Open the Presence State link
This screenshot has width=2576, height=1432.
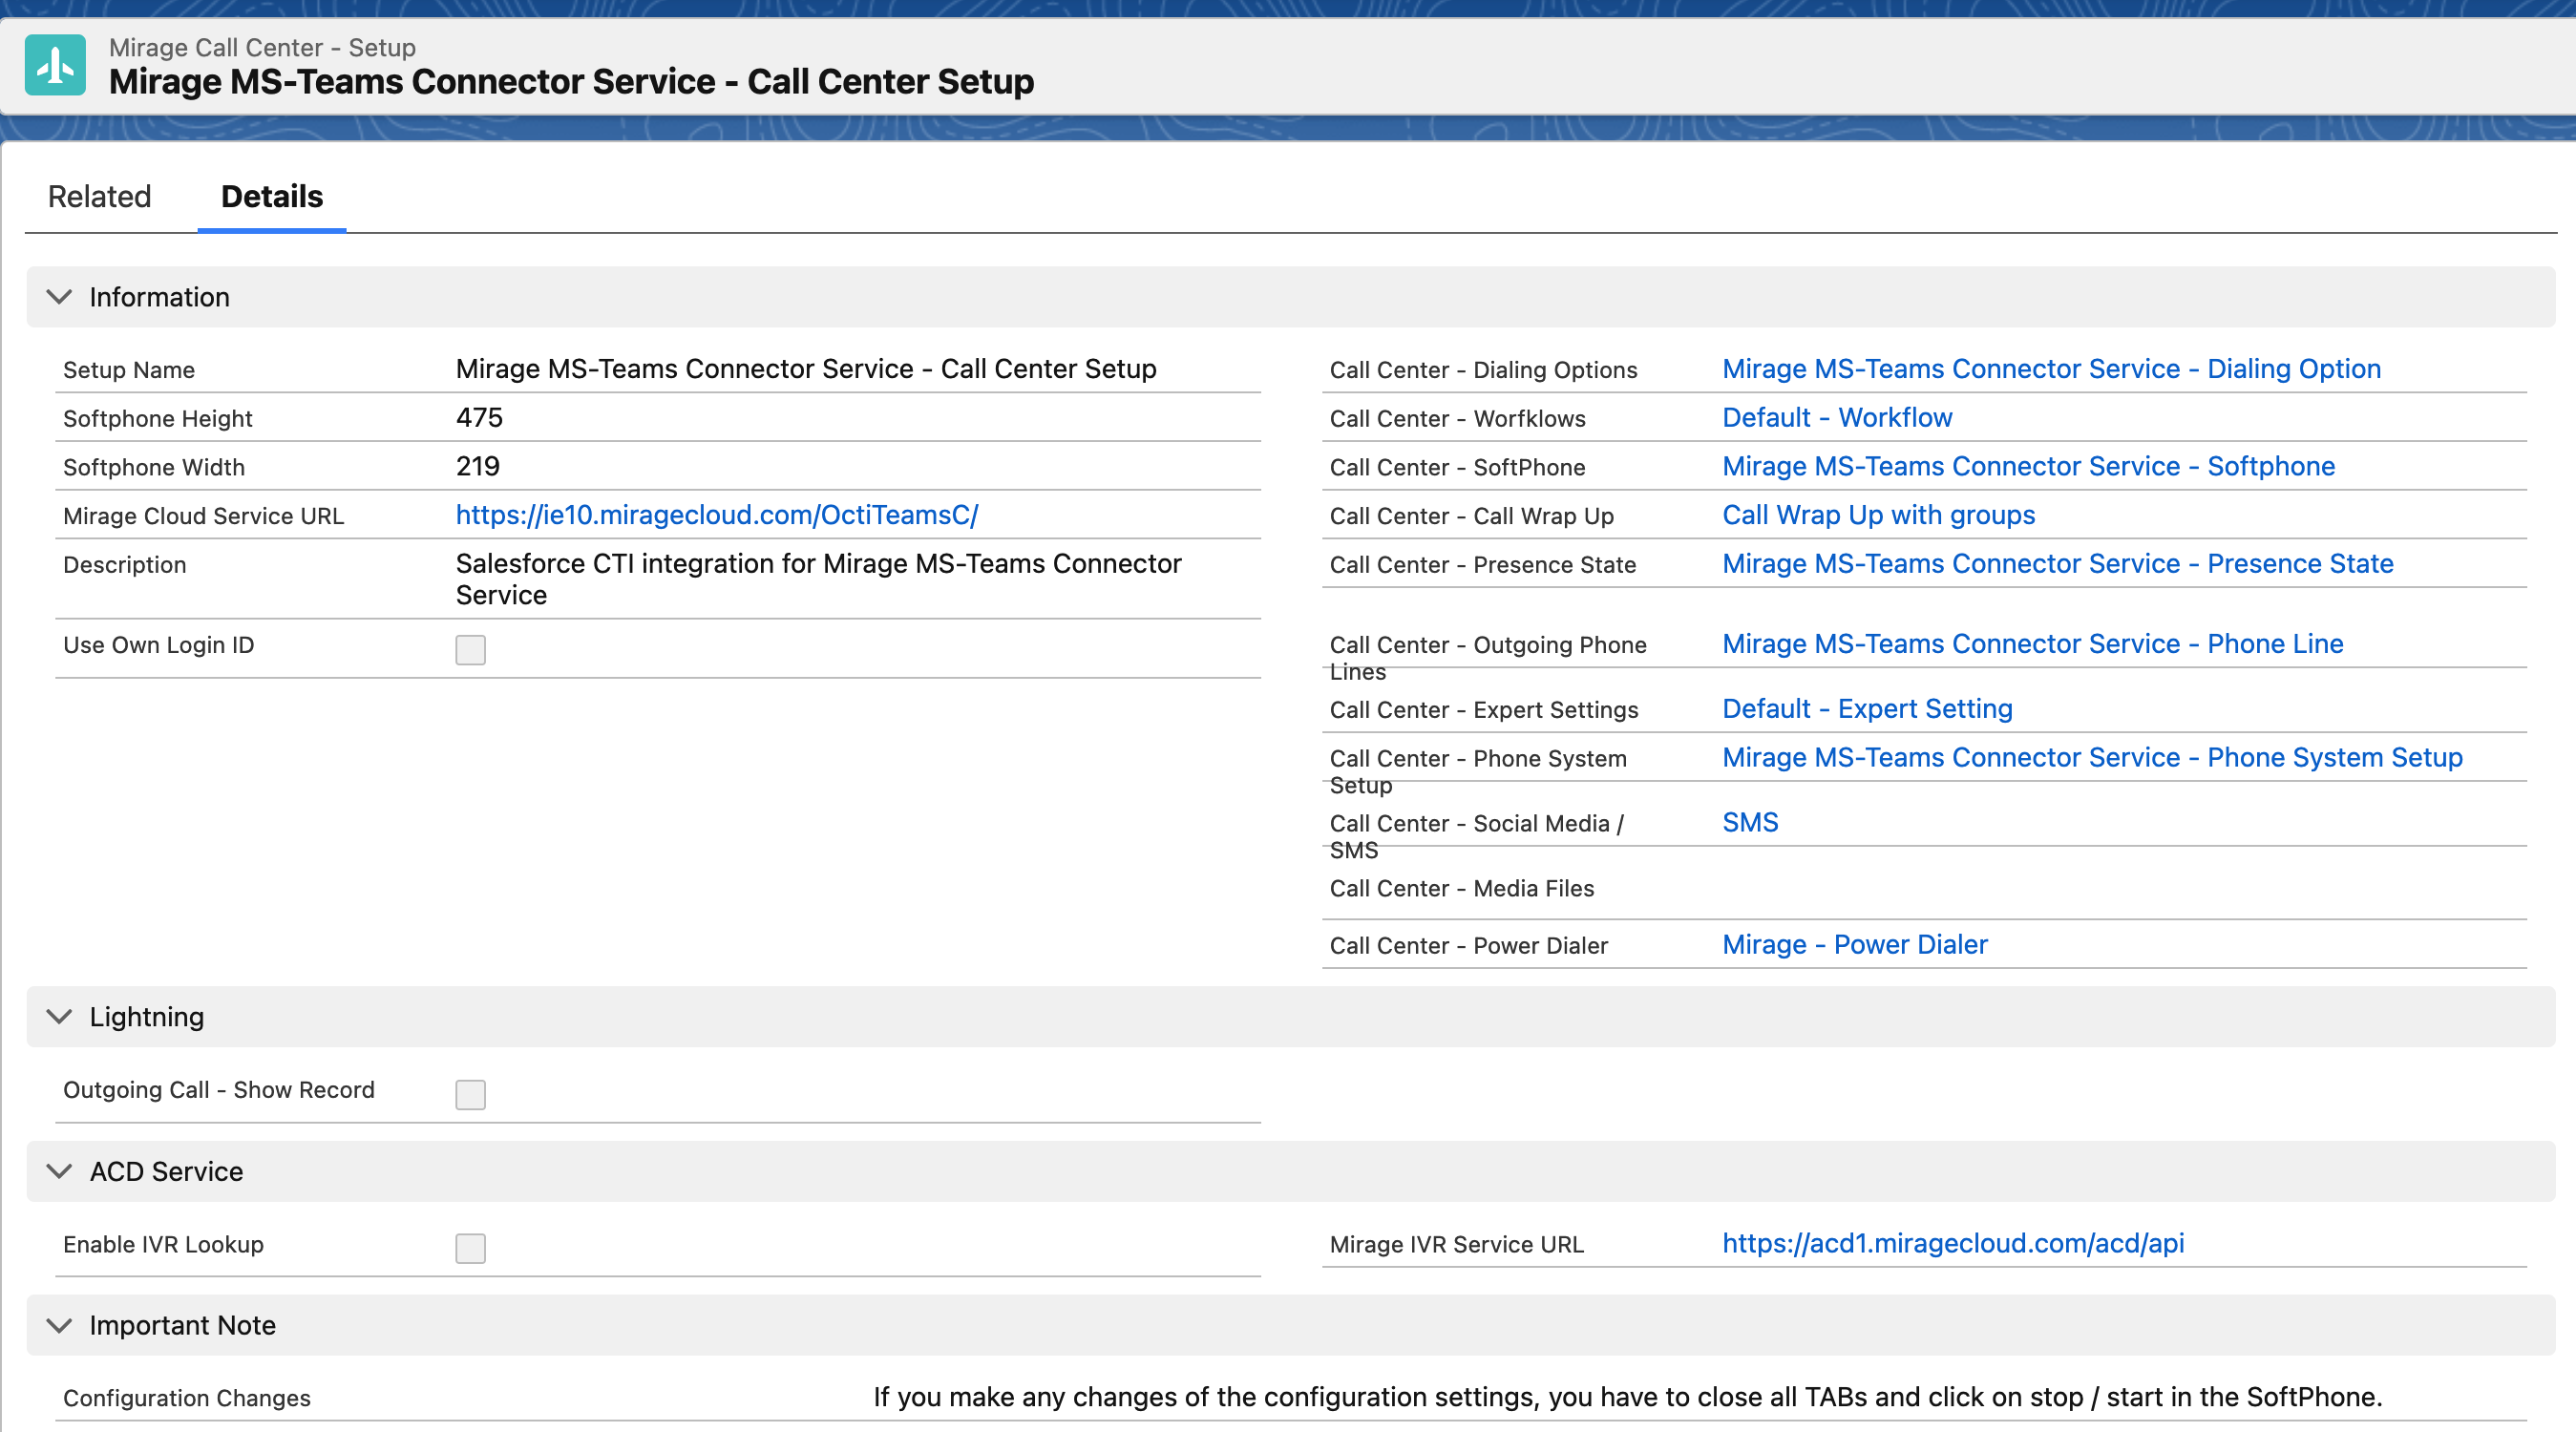pos(2058,564)
